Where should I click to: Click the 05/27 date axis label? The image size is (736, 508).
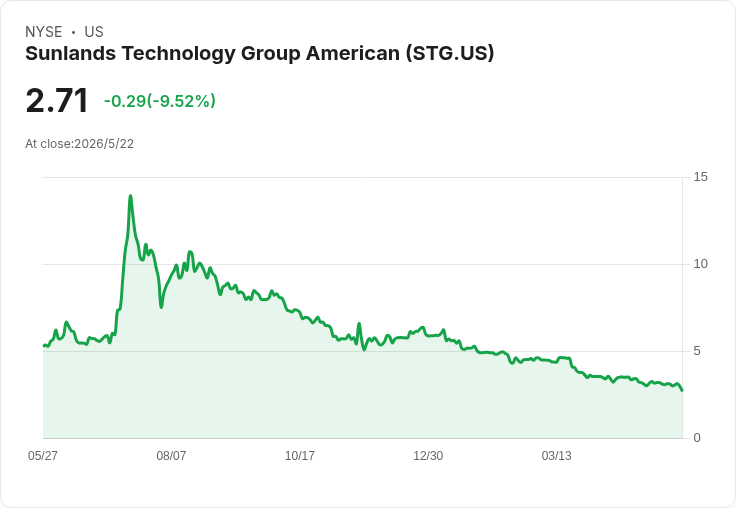43,455
